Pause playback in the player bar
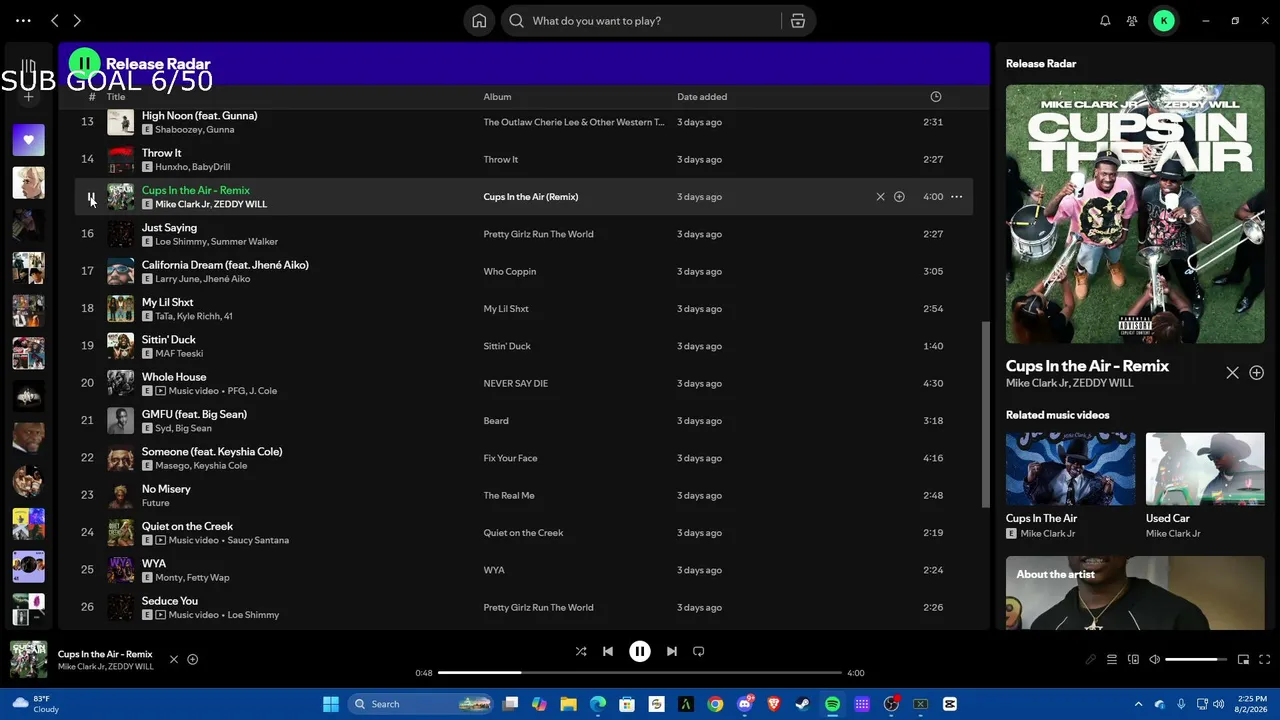 tap(640, 651)
